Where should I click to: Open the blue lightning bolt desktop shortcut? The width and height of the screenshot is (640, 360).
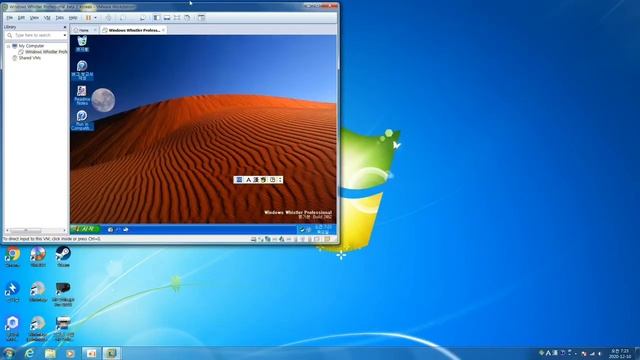click(12, 291)
